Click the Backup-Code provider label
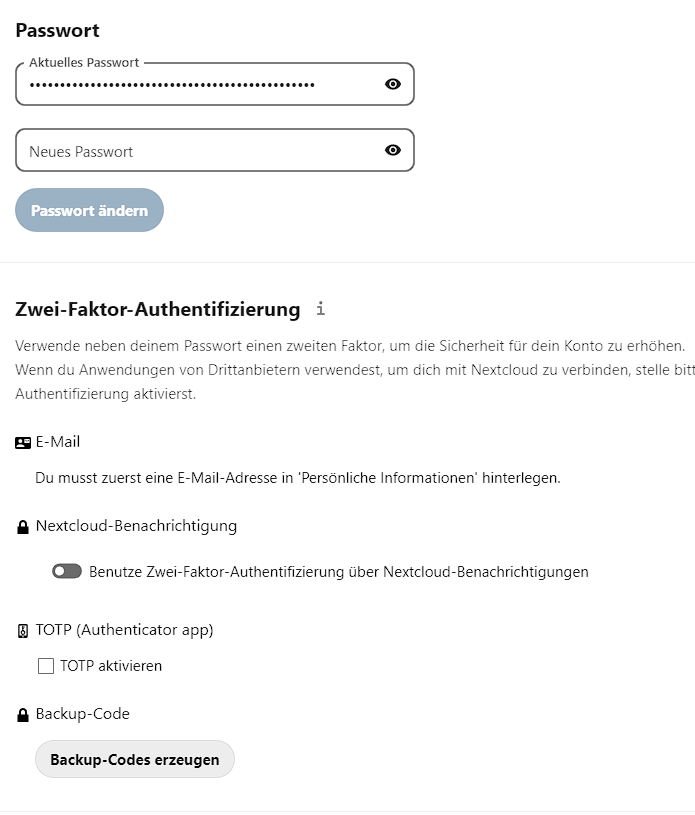The image size is (695, 815). click(83, 714)
